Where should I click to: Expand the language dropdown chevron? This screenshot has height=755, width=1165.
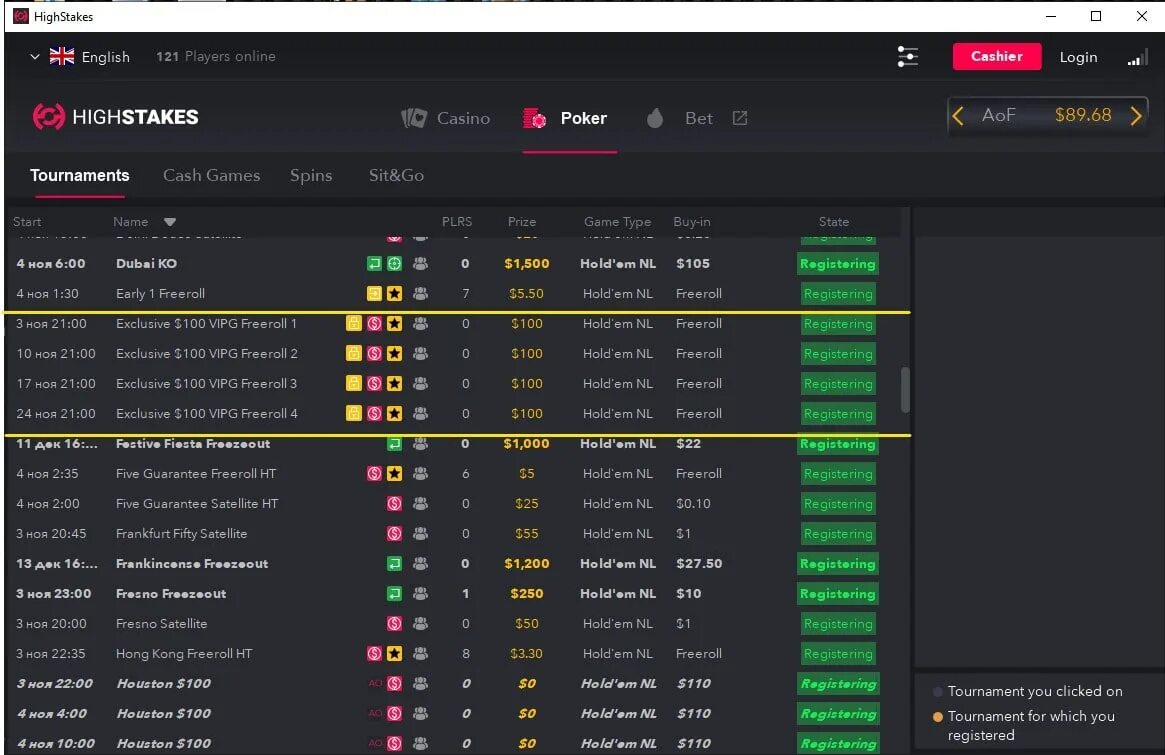pyautogui.click(x=34, y=56)
